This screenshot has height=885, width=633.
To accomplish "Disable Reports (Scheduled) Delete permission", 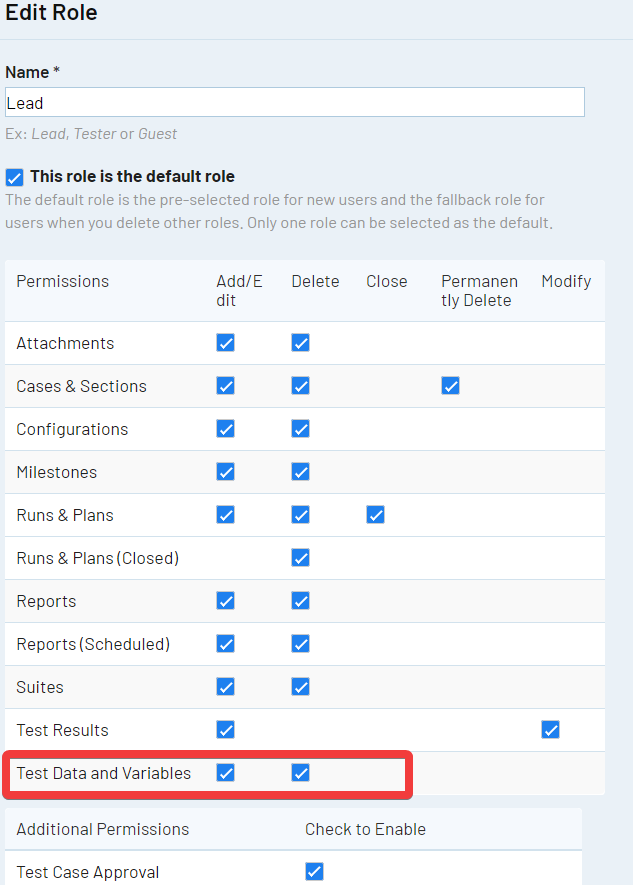I will point(301,644).
